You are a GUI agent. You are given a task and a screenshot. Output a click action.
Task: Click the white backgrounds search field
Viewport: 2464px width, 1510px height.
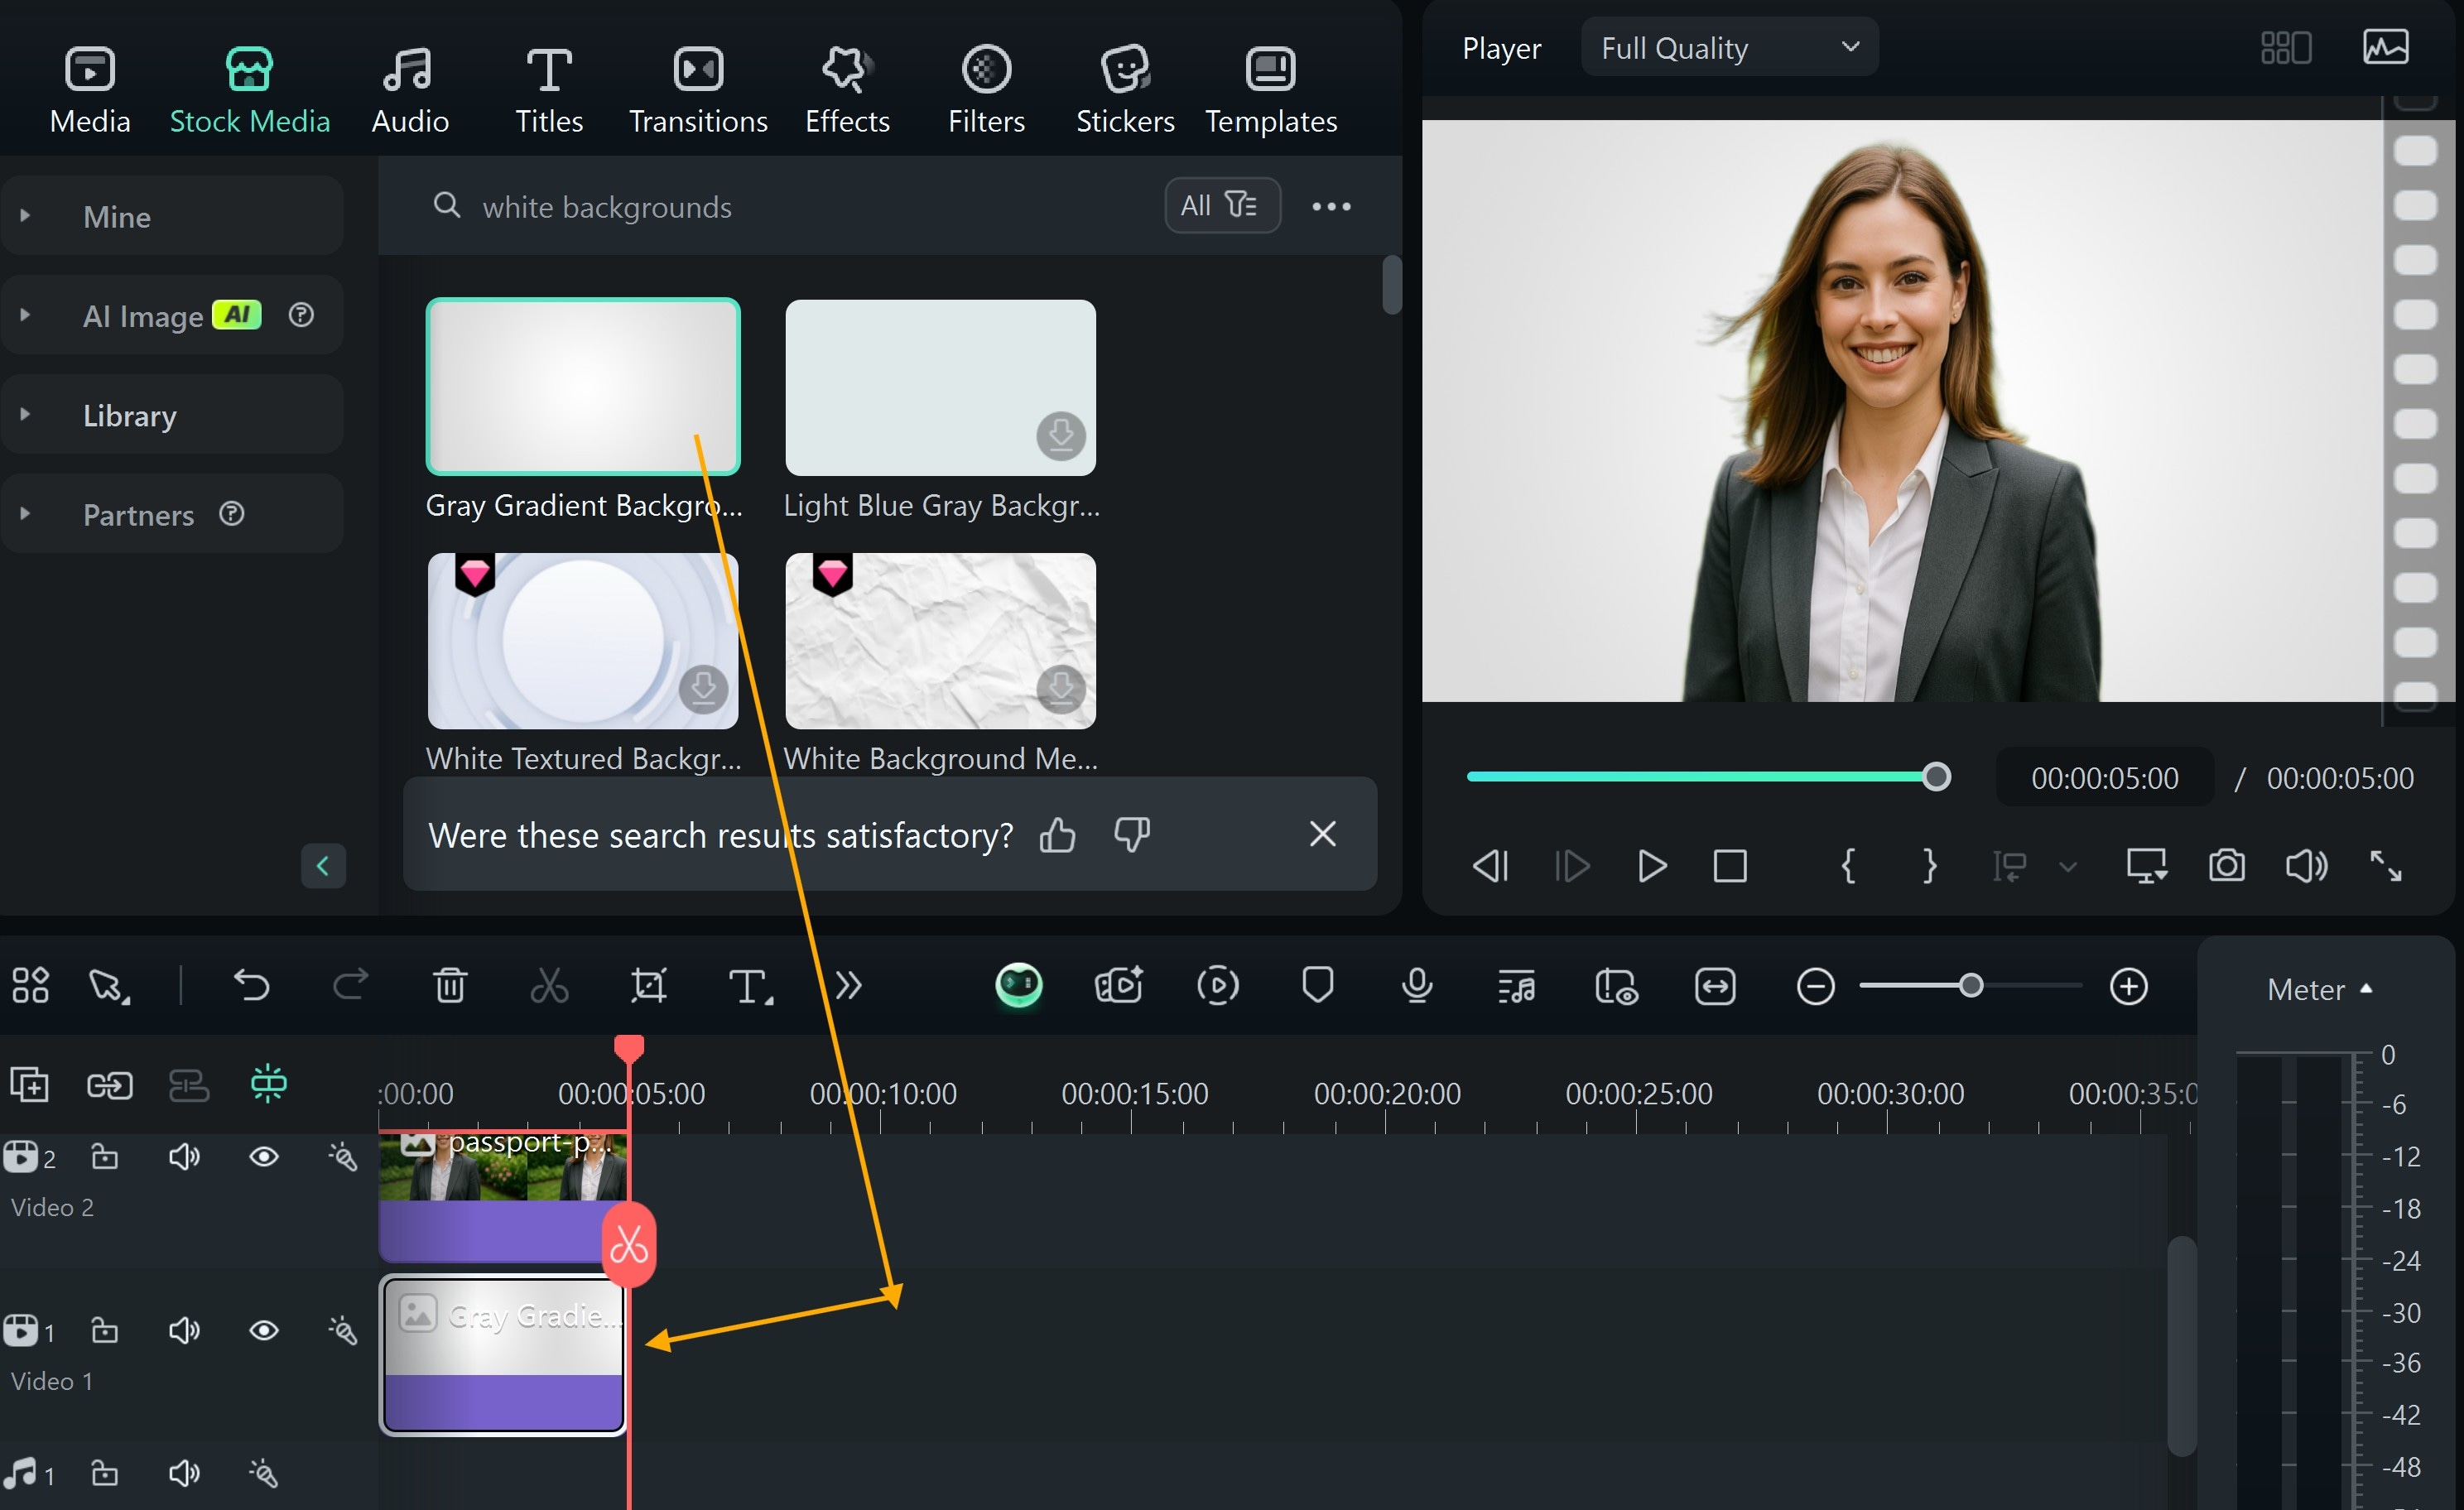780,206
